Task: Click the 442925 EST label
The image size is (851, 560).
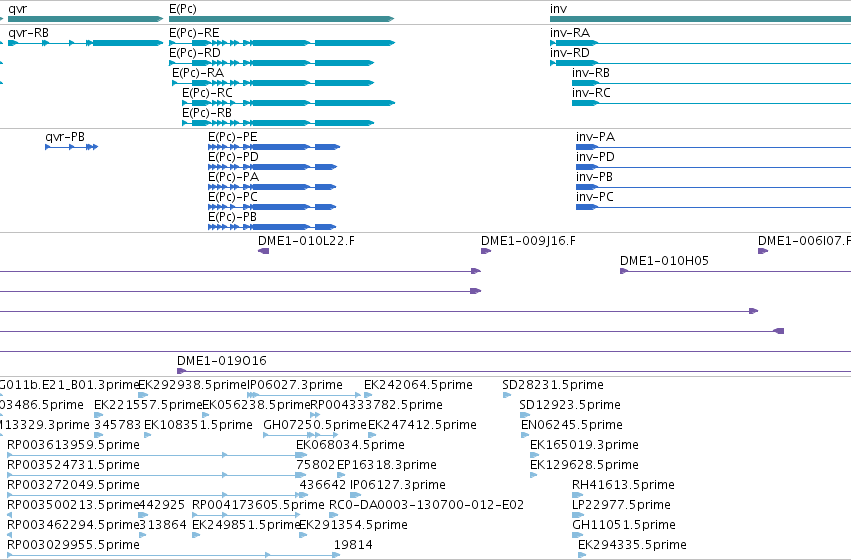Action: pos(162,505)
